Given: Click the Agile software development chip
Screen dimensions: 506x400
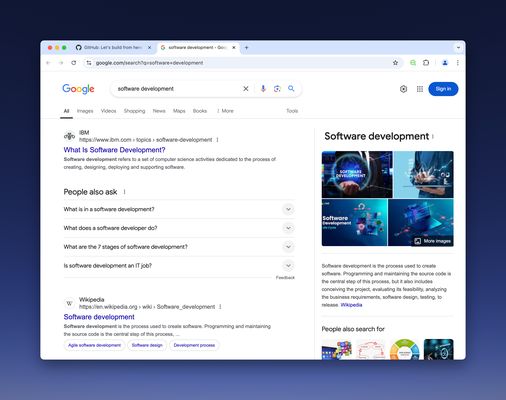Looking at the screenshot, I should (94, 345).
